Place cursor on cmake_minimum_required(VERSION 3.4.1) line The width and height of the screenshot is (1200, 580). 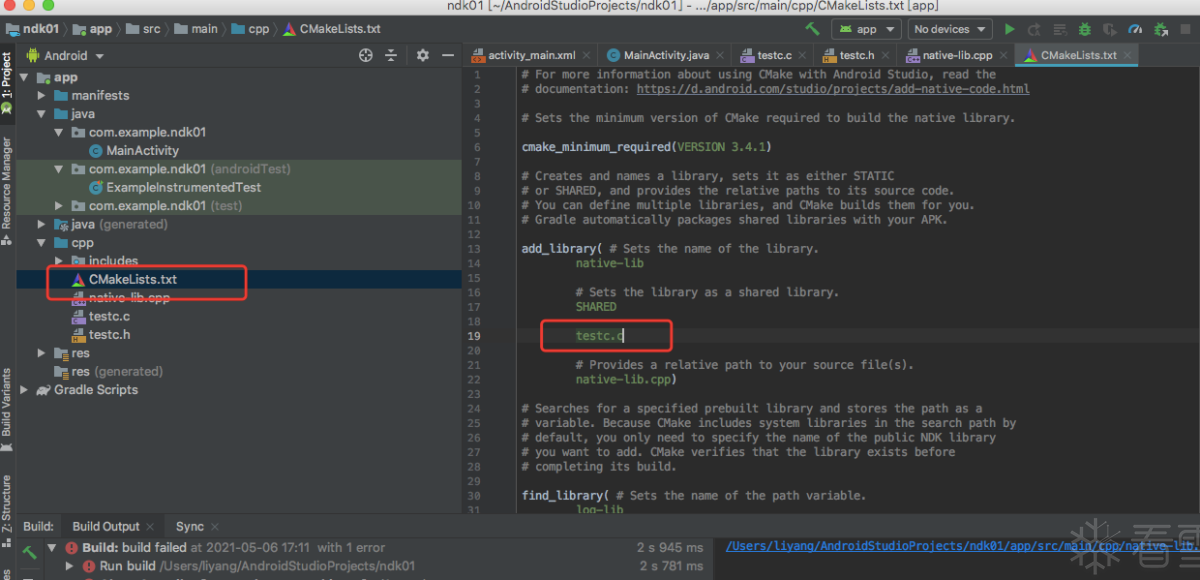point(646,147)
